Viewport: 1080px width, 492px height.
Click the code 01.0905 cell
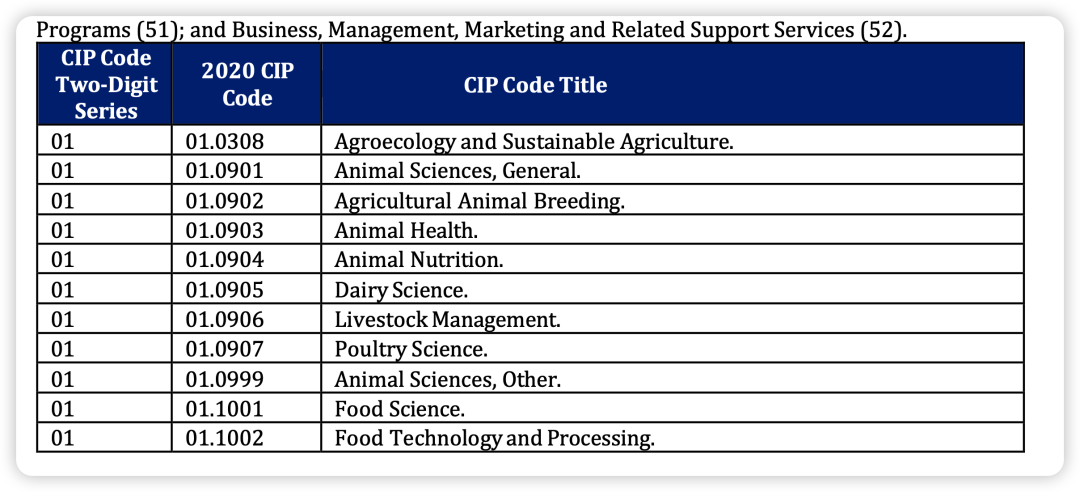pyautogui.click(x=247, y=289)
